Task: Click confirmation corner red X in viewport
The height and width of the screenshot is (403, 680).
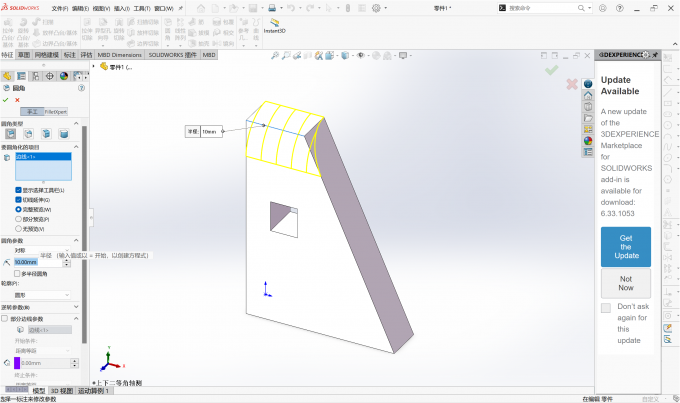Action: (x=572, y=84)
